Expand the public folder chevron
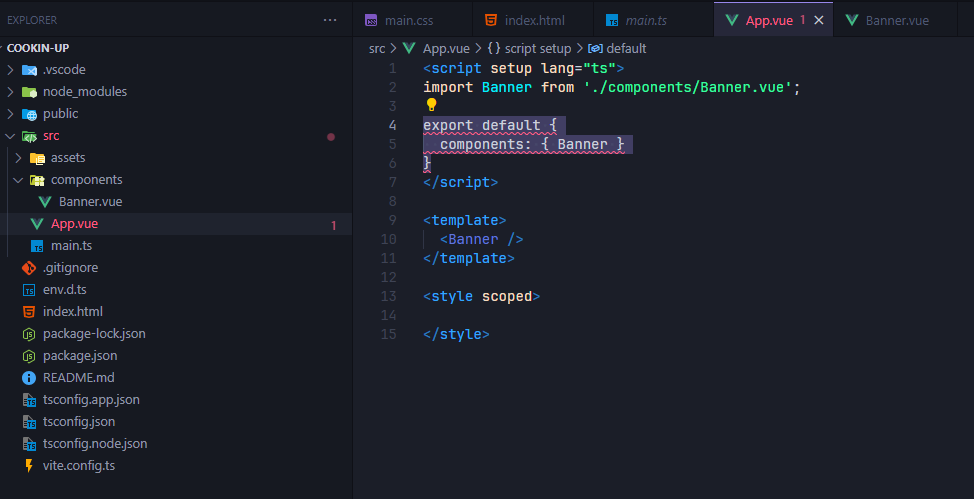This screenshot has height=499, width=974. click(x=11, y=114)
